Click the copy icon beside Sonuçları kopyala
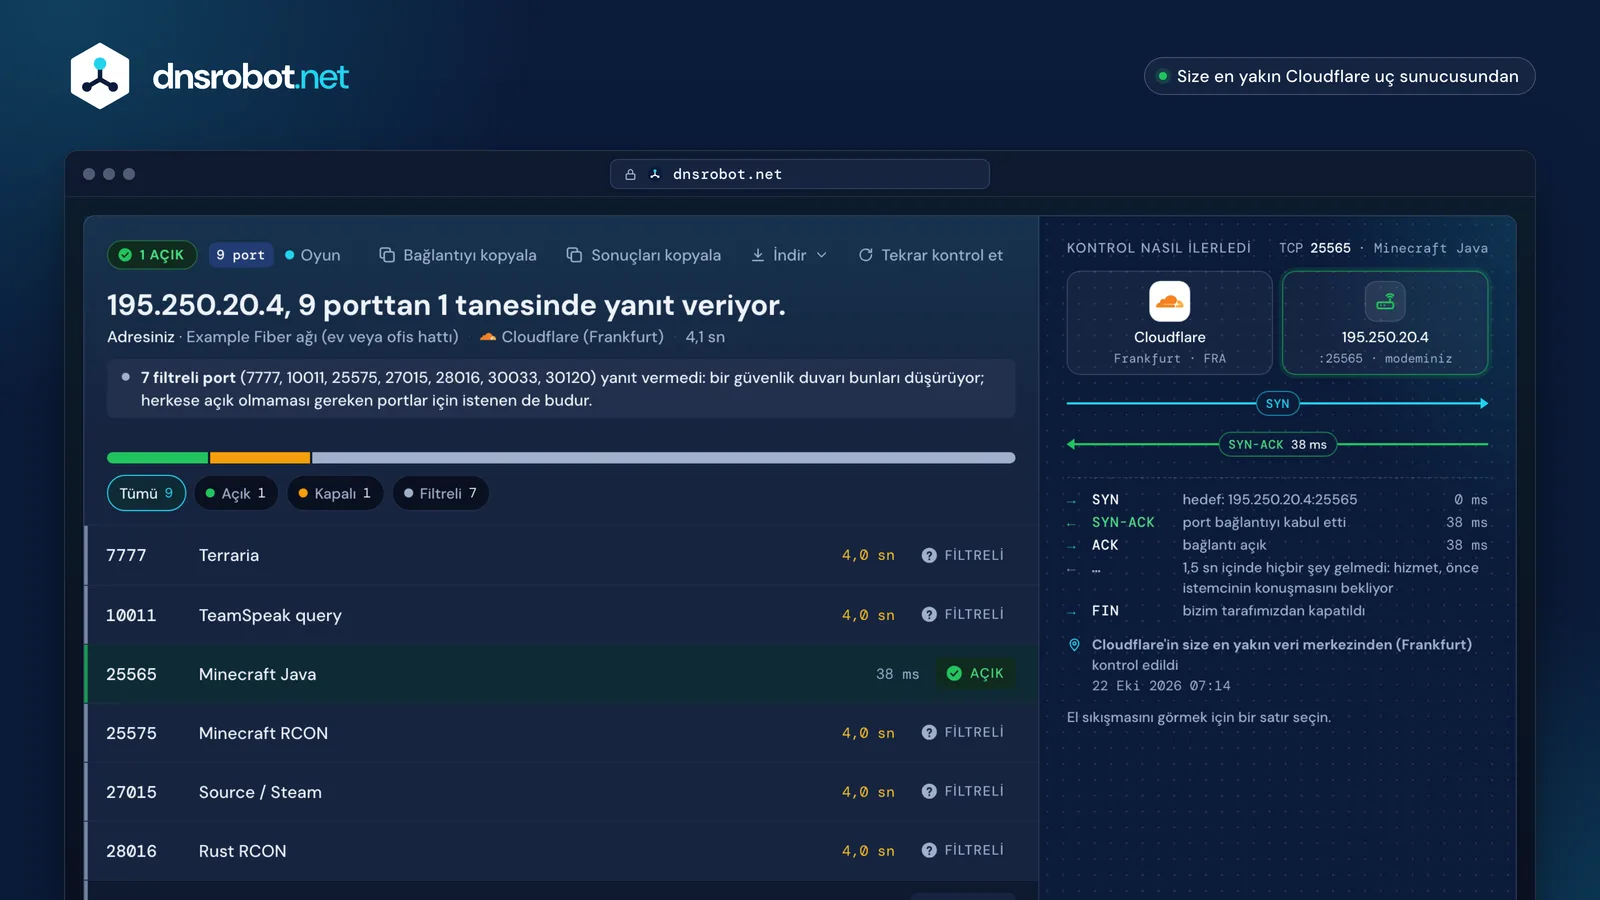1600x900 pixels. (574, 255)
